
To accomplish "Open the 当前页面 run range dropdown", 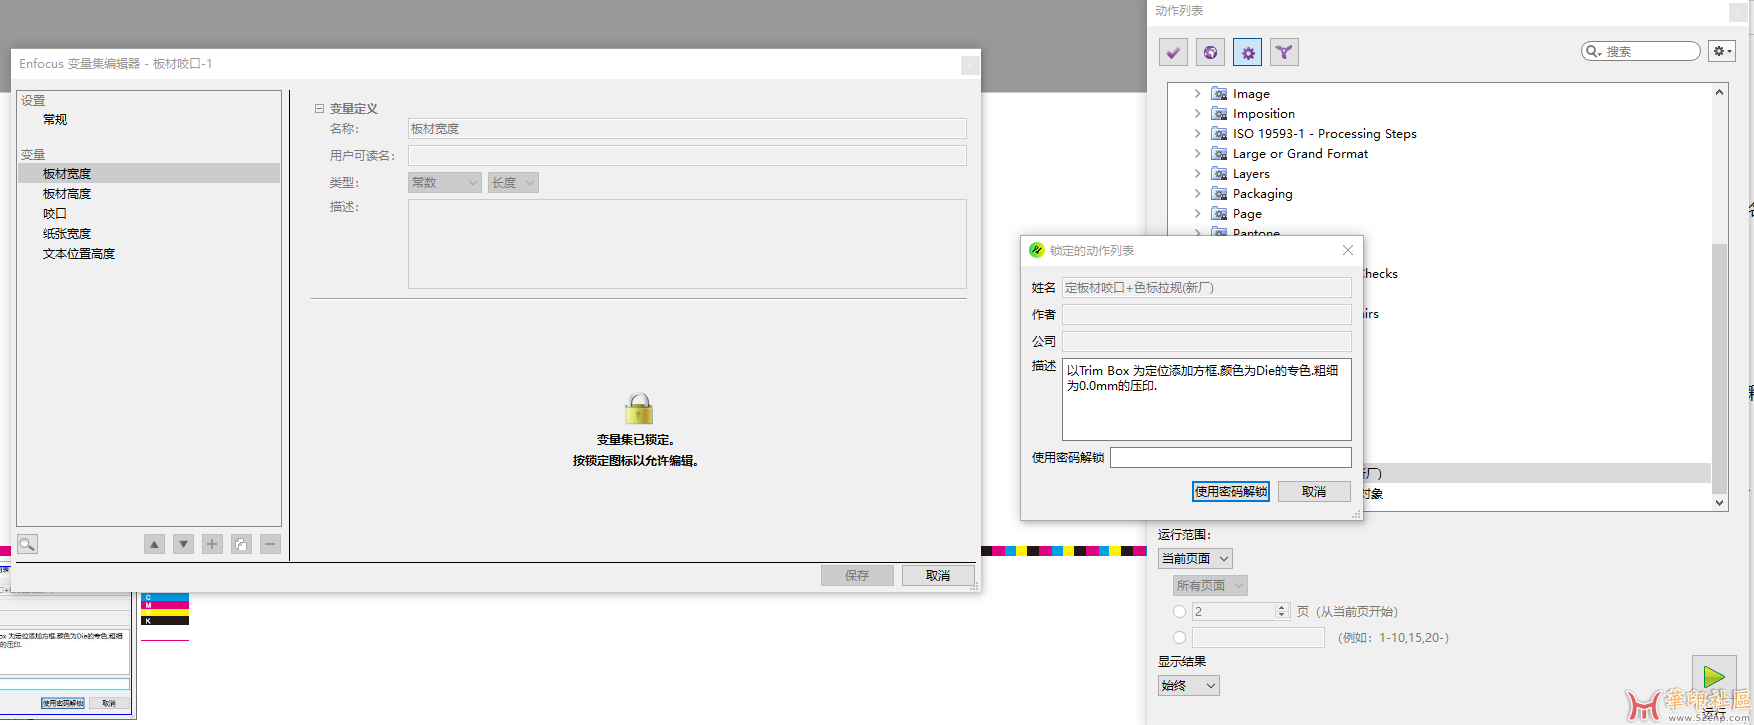I will 1195,558.
